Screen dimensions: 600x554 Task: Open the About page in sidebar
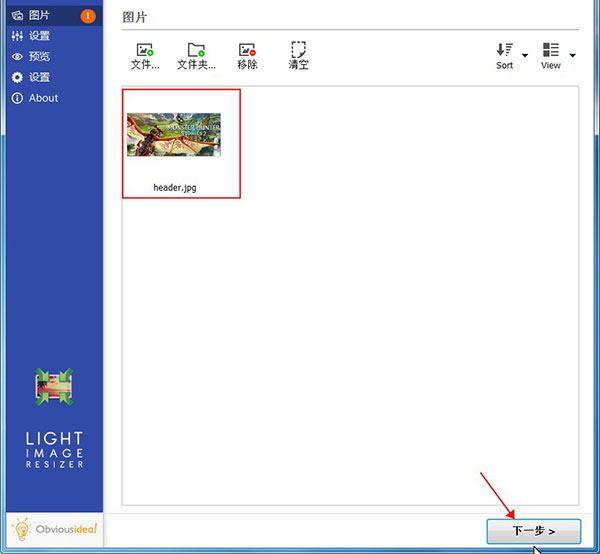click(x=42, y=98)
